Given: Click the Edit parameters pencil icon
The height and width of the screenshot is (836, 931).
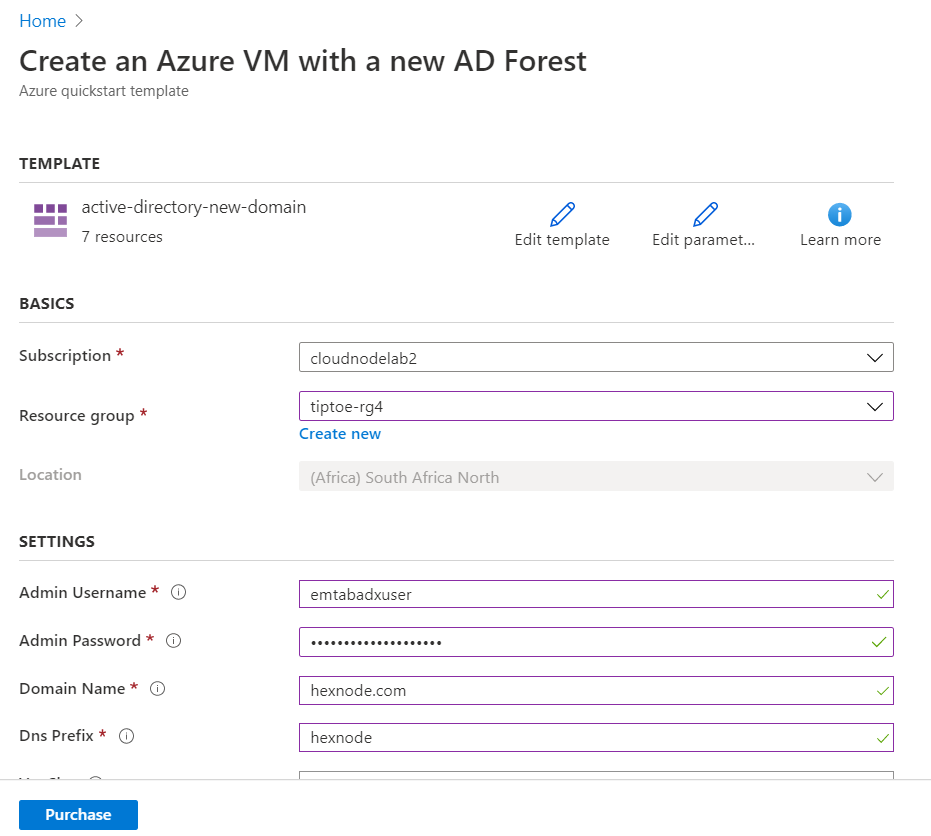Looking at the screenshot, I should click(x=705, y=214).
